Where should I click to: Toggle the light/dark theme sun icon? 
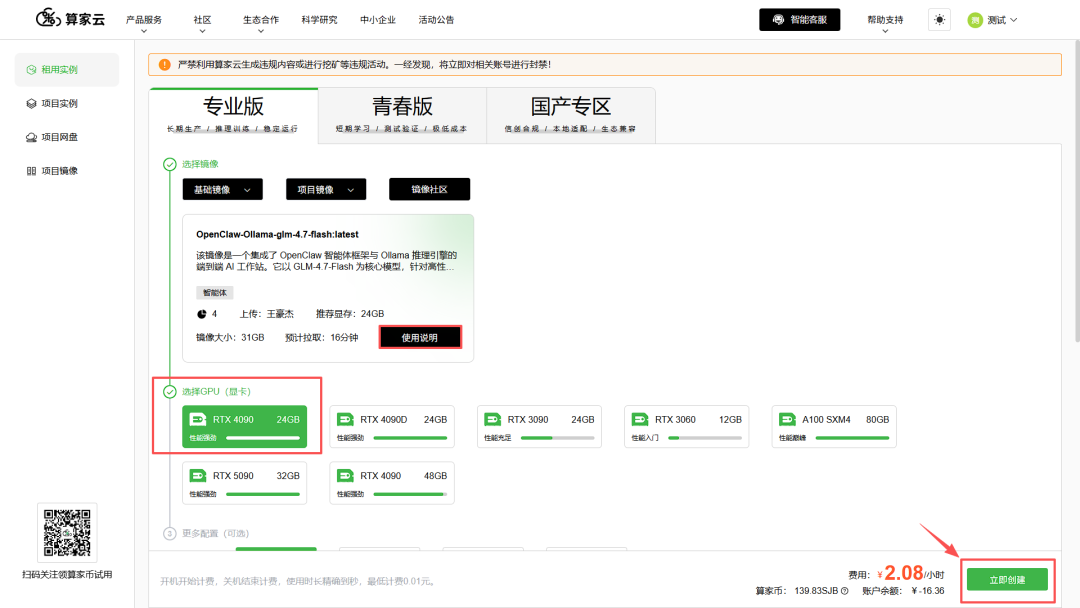click(939, 20)
